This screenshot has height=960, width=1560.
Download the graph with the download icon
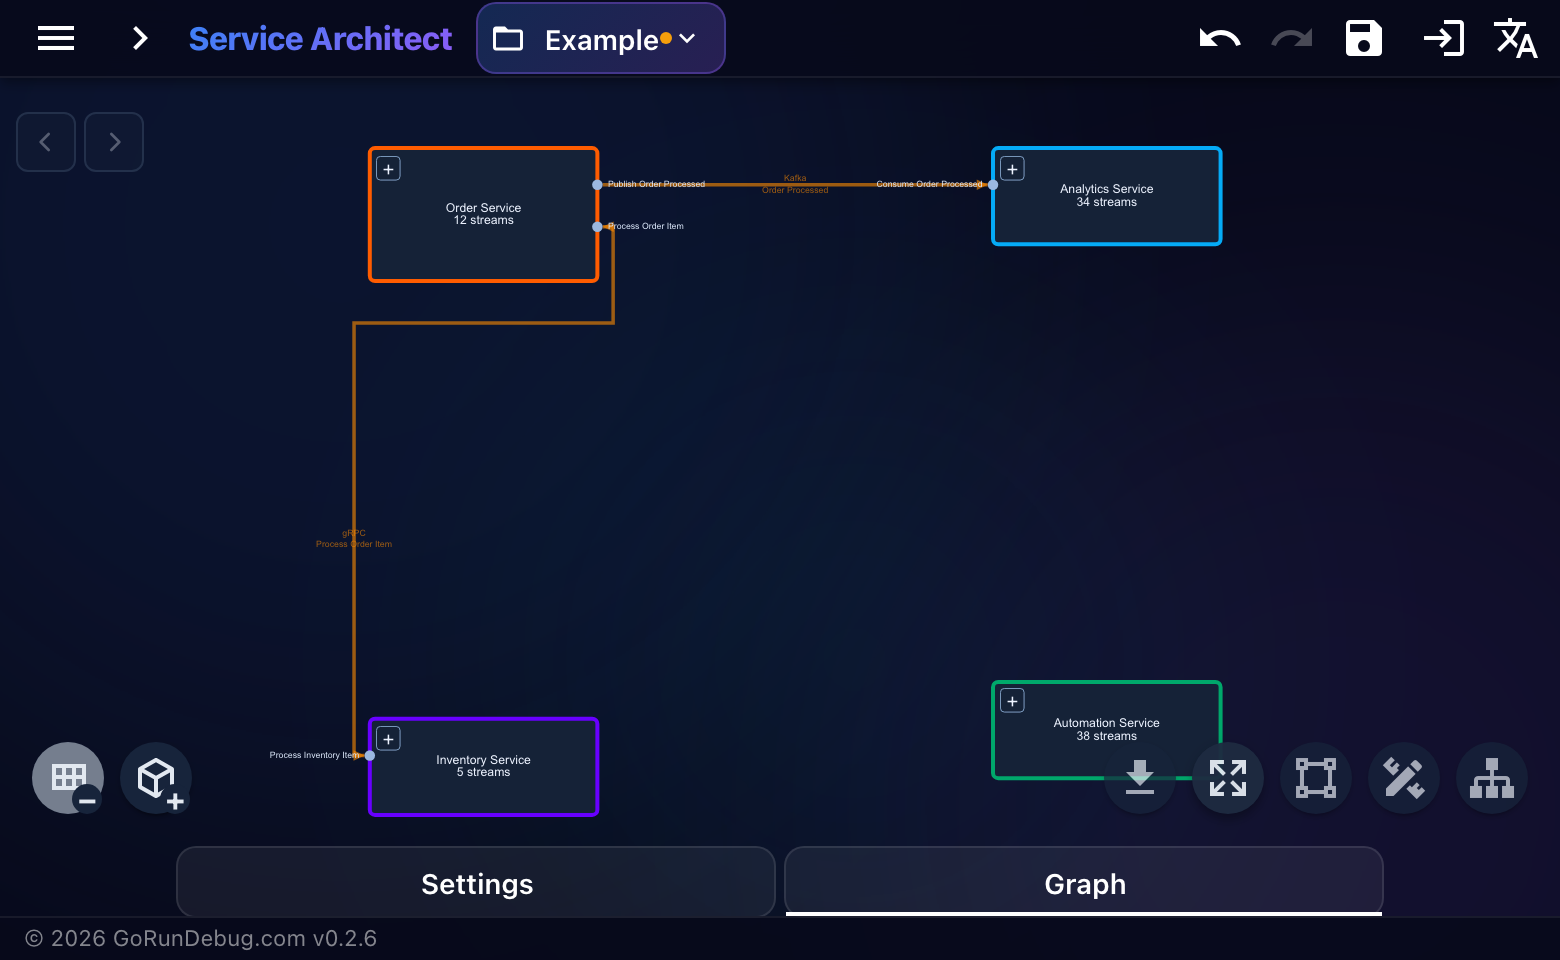[x=1140, y=778]
